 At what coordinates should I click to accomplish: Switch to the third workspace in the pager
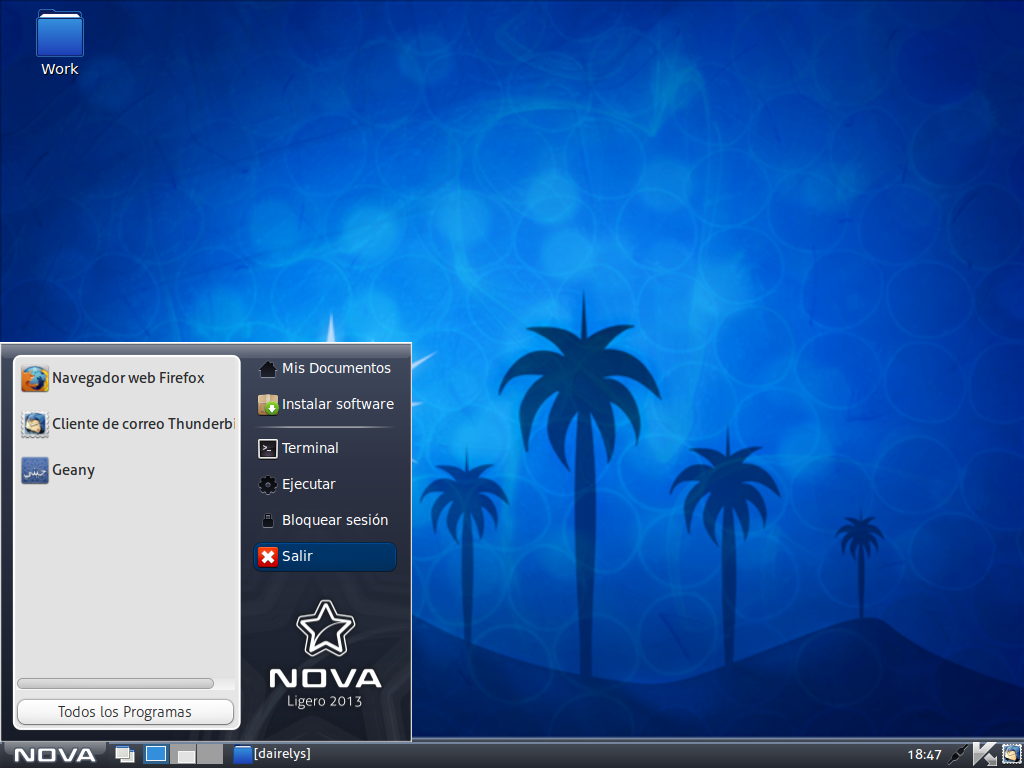210,754
